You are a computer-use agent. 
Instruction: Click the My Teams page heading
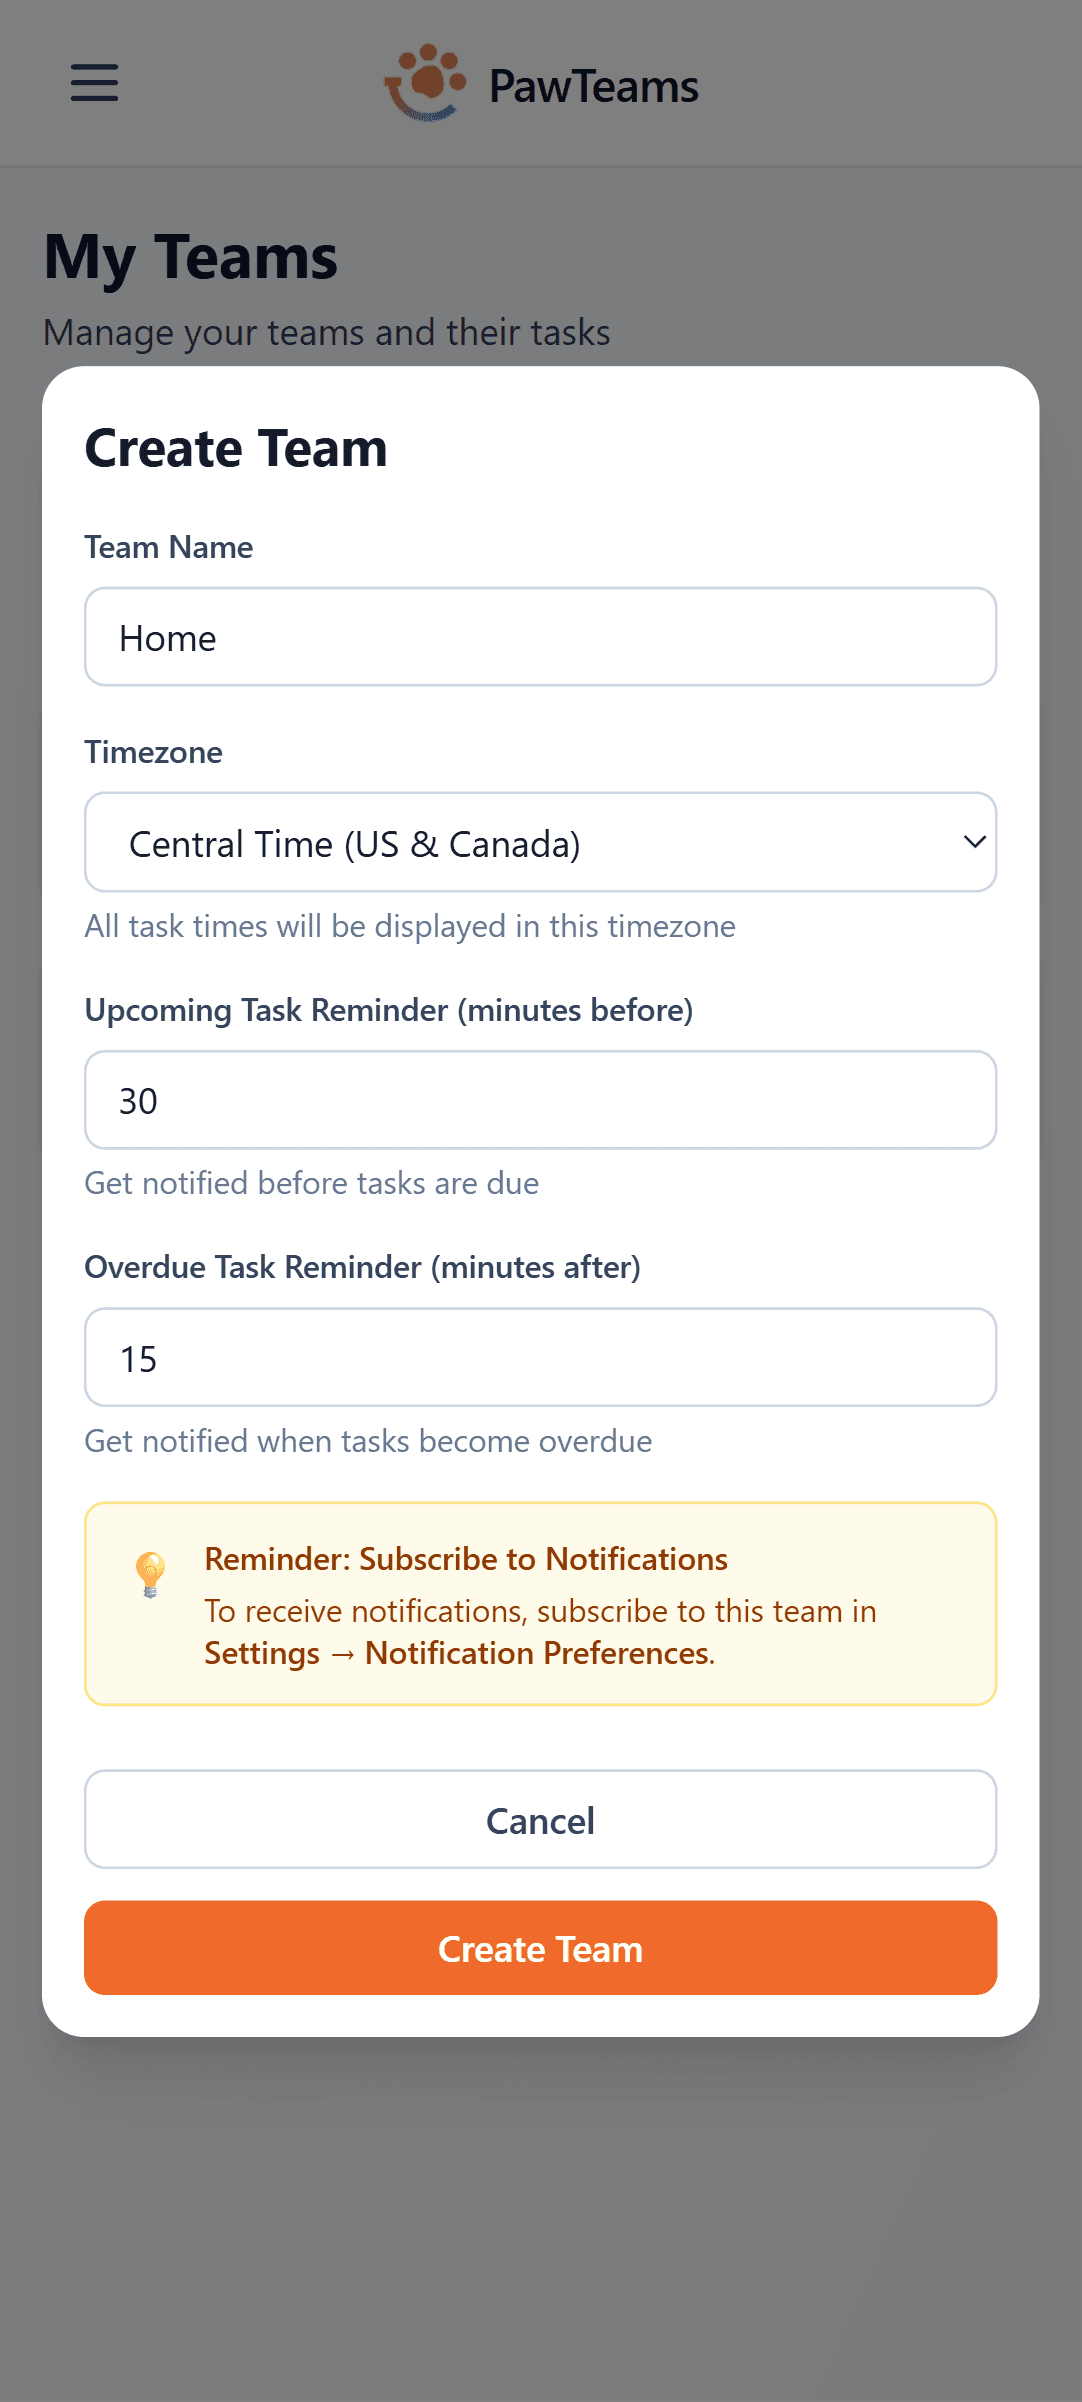[x=191, y=257]
